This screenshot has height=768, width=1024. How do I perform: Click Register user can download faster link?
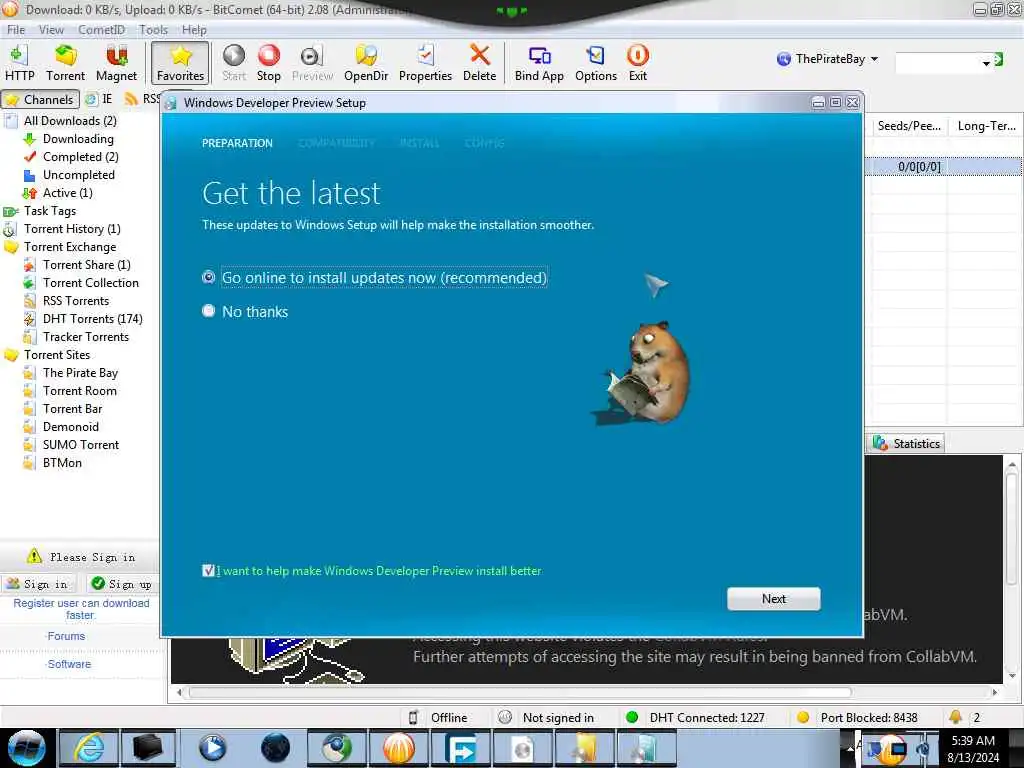[x=81, y=609]
